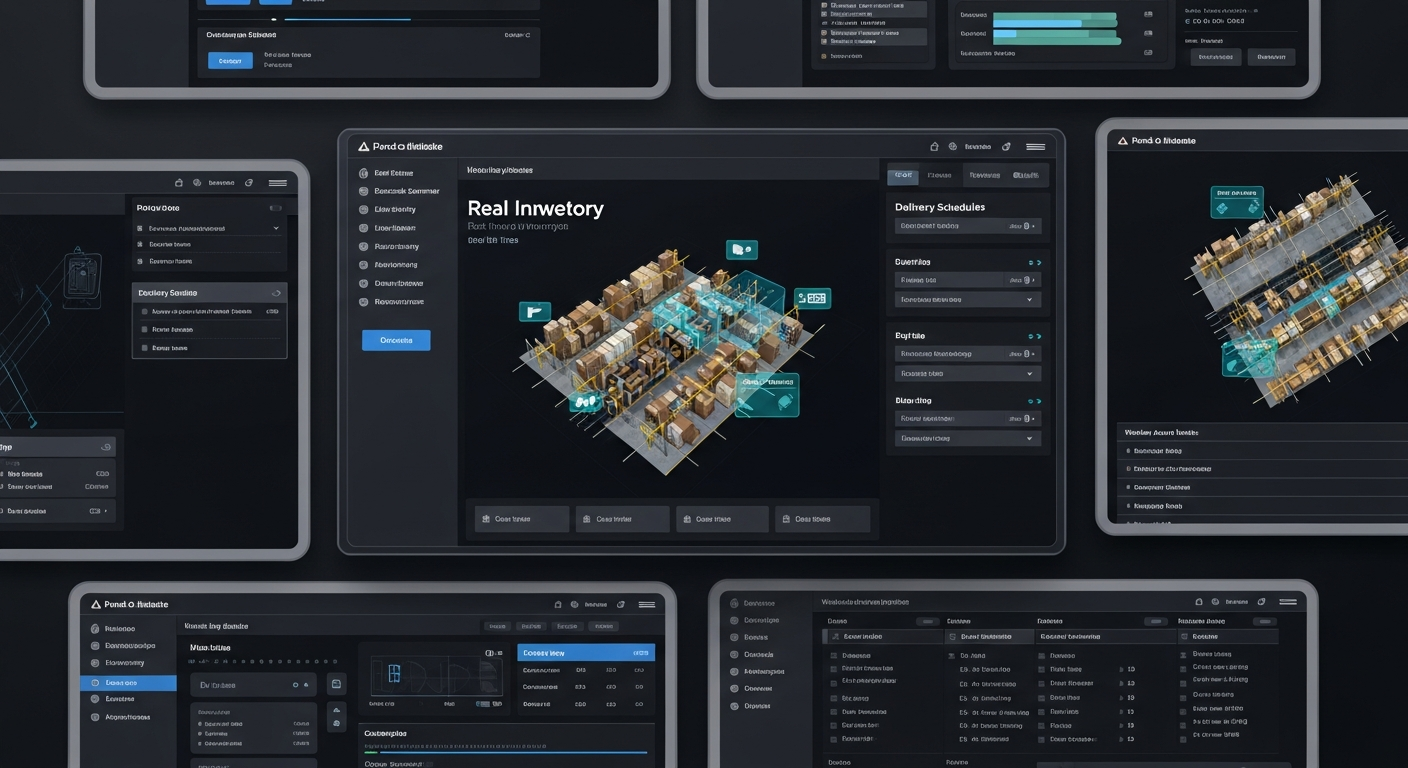Select the last item in center window sidebar

coord(391,301)
